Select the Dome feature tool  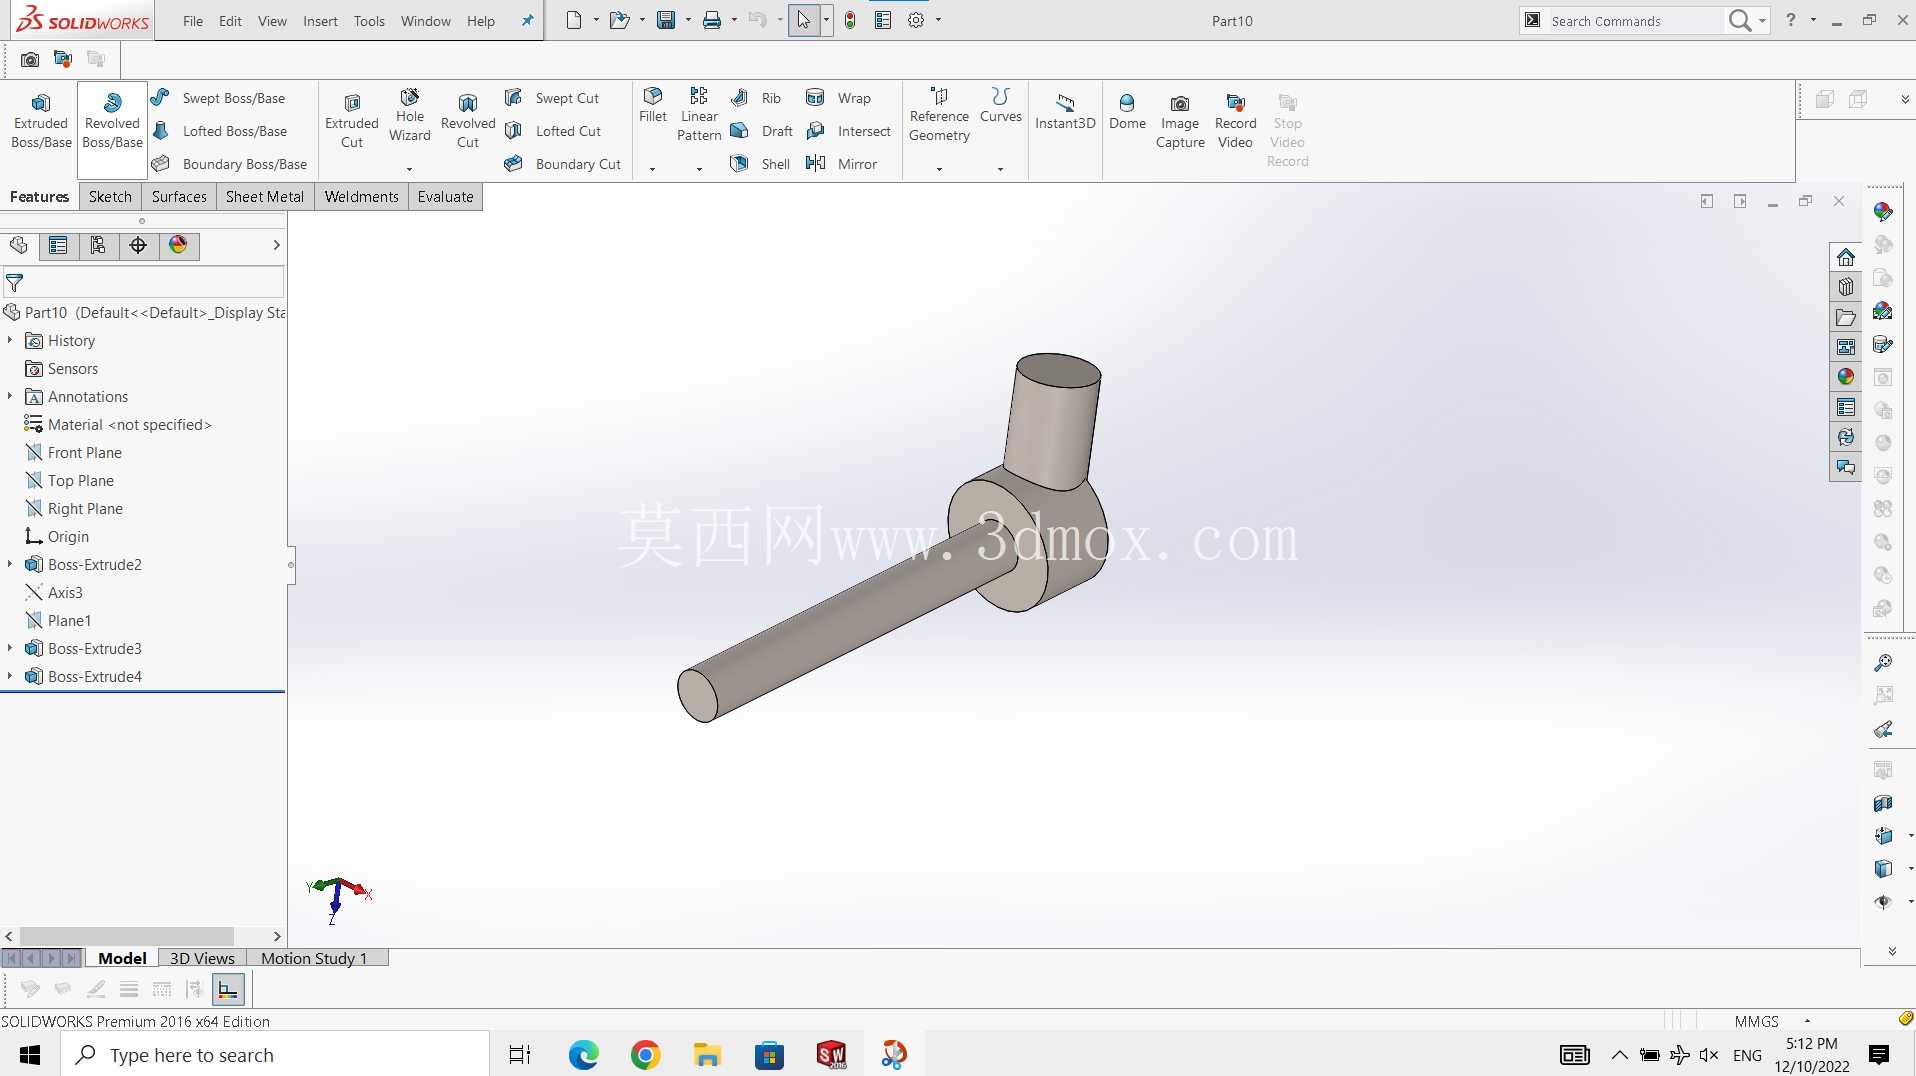[x=1127, y=112]
